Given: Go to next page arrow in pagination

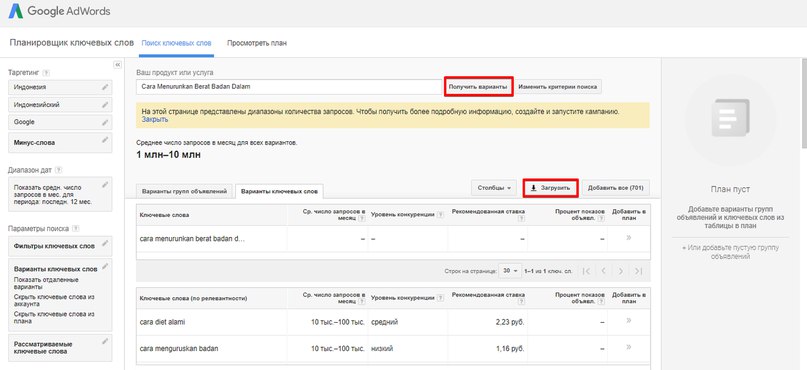Looking at the screenshot, I should (621, 271).
